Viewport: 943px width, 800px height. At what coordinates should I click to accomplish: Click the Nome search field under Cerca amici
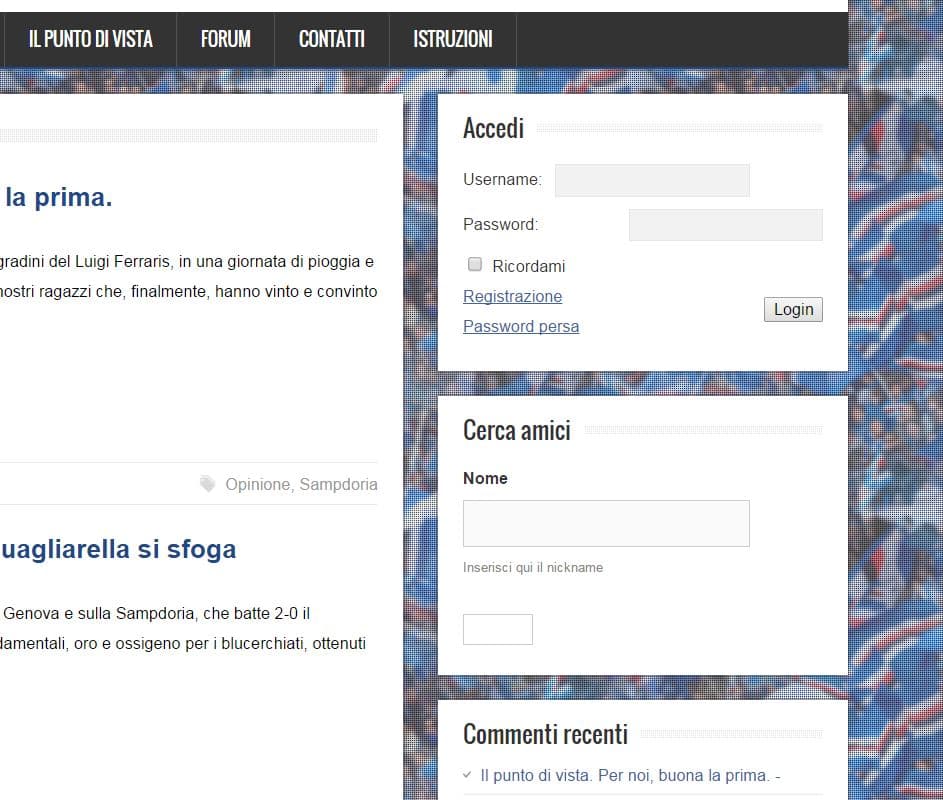point(606,523)
